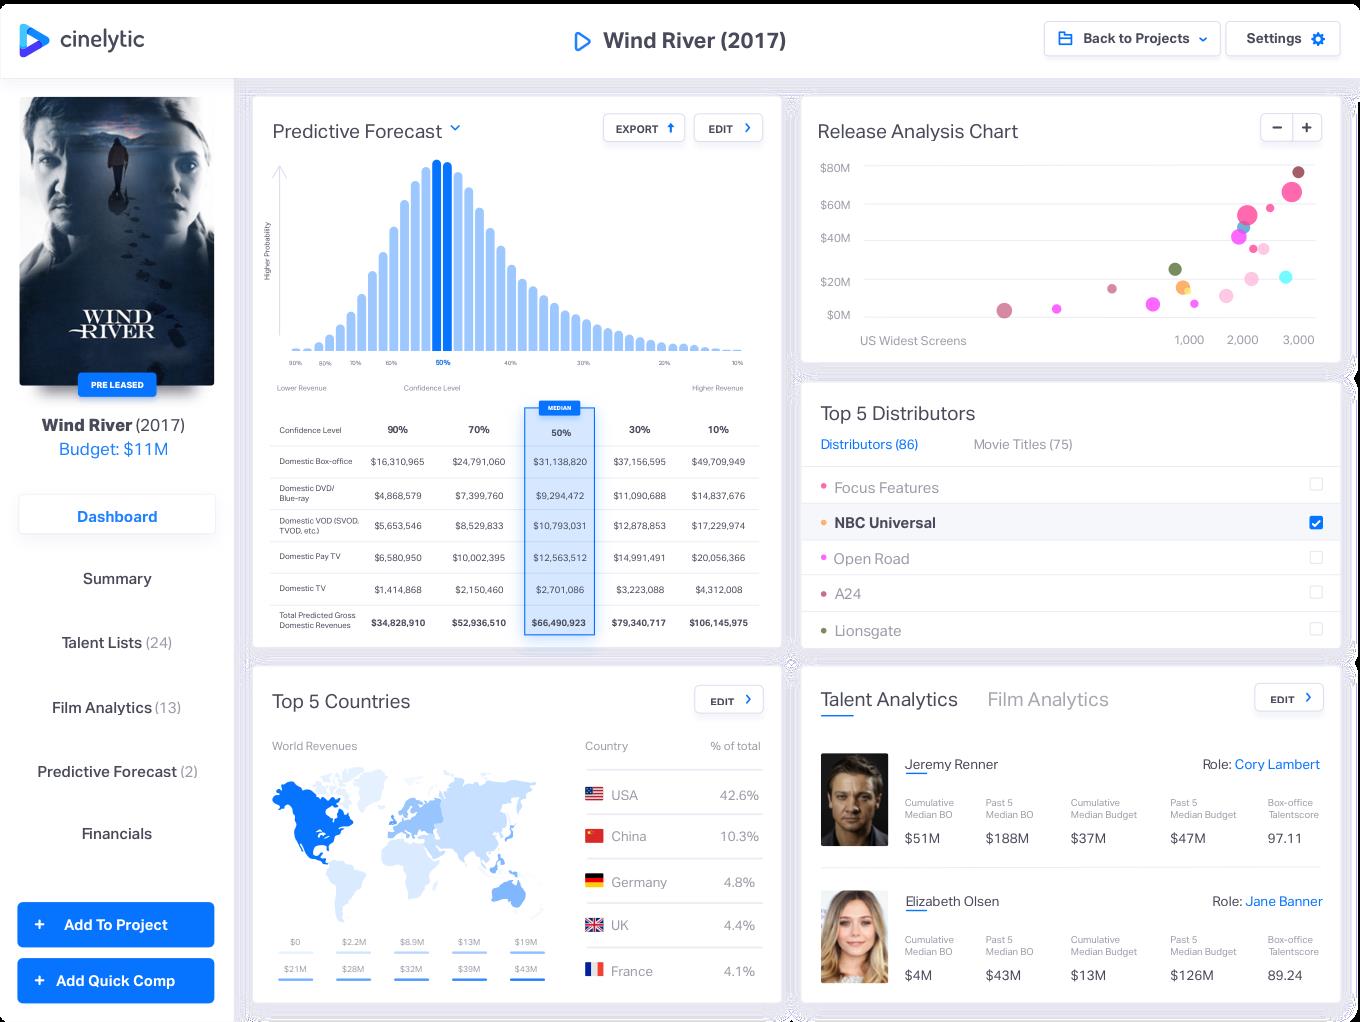The width and height of the screenshot is (1360, 1022).
Task: Click the median total value $66,490,923
Action: 559,622
